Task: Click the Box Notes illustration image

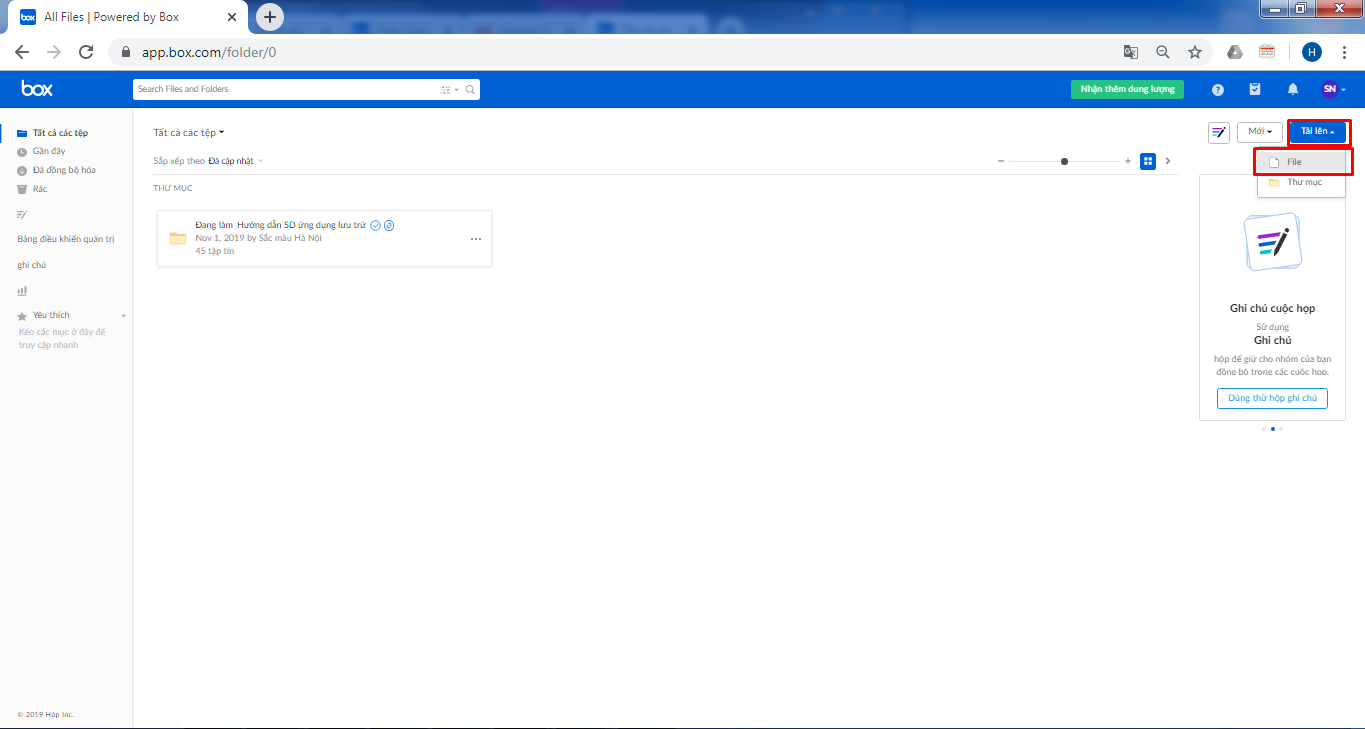Action: (1272, 242)
